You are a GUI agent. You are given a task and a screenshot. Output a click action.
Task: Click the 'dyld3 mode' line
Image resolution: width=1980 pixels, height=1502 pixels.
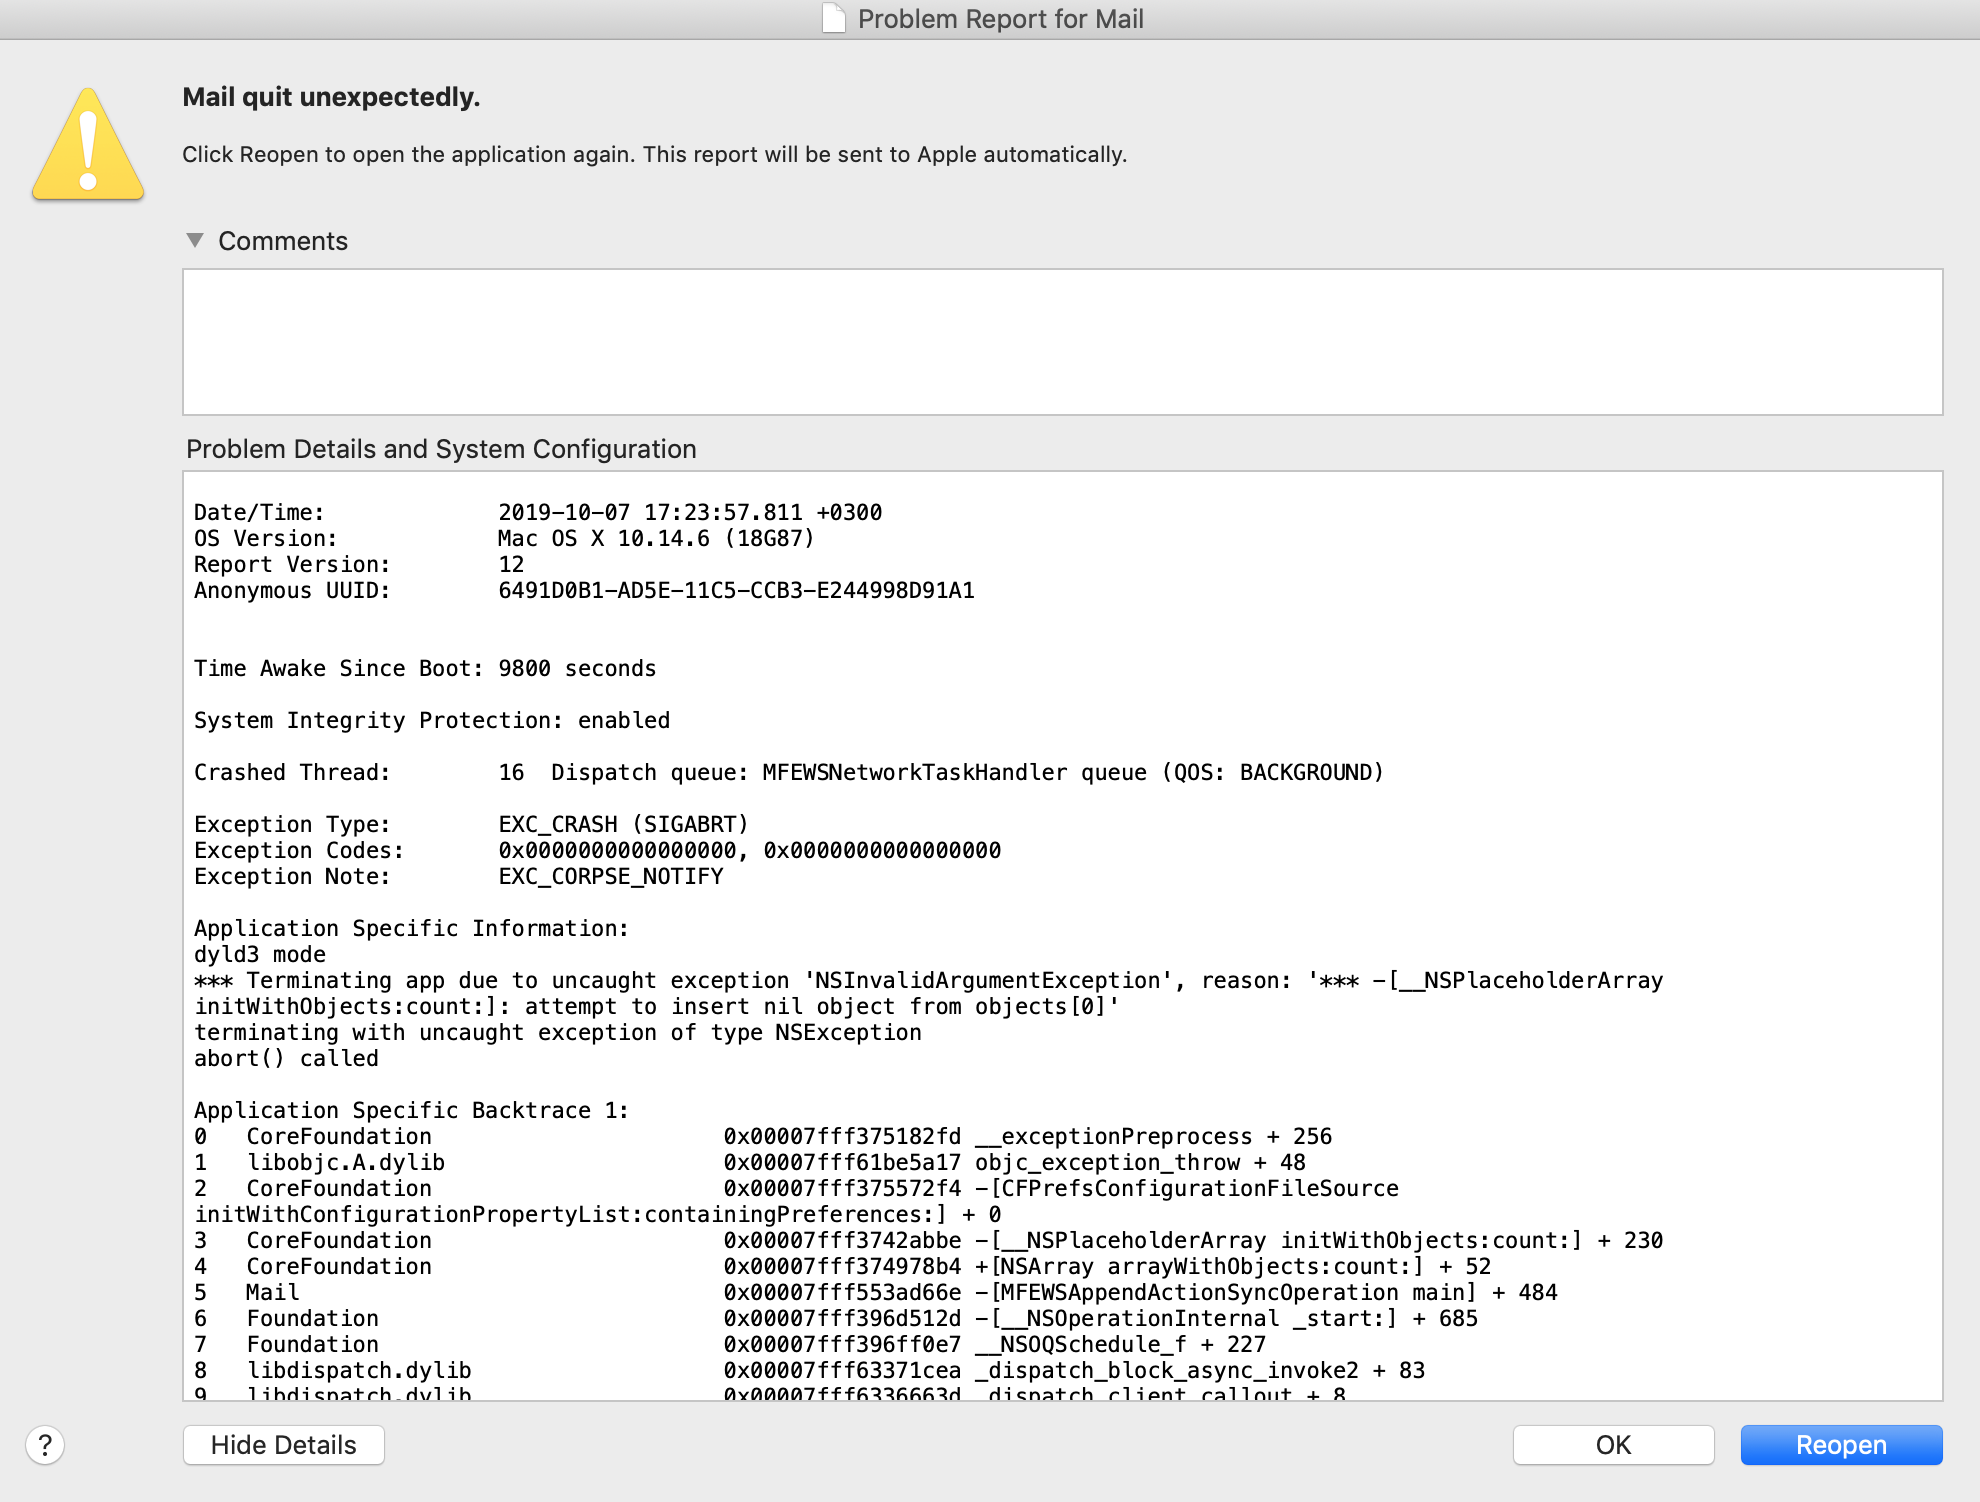tap(260, 954)
